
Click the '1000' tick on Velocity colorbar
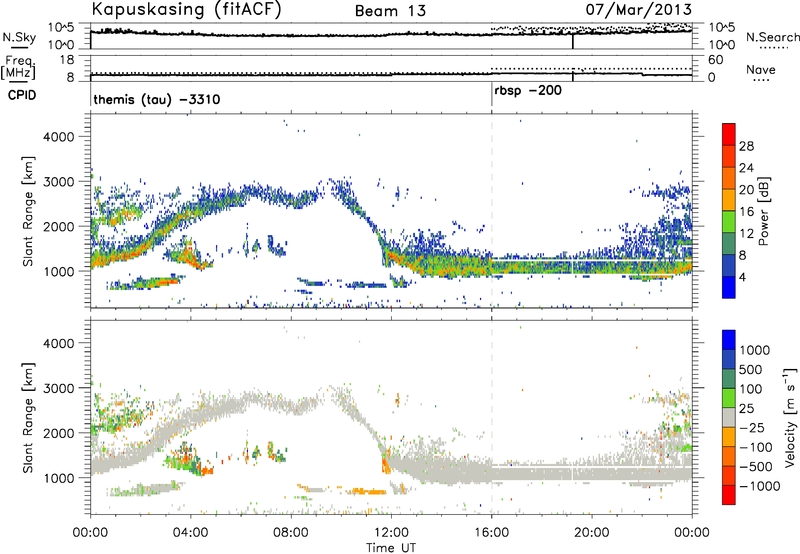click(754, 350)
